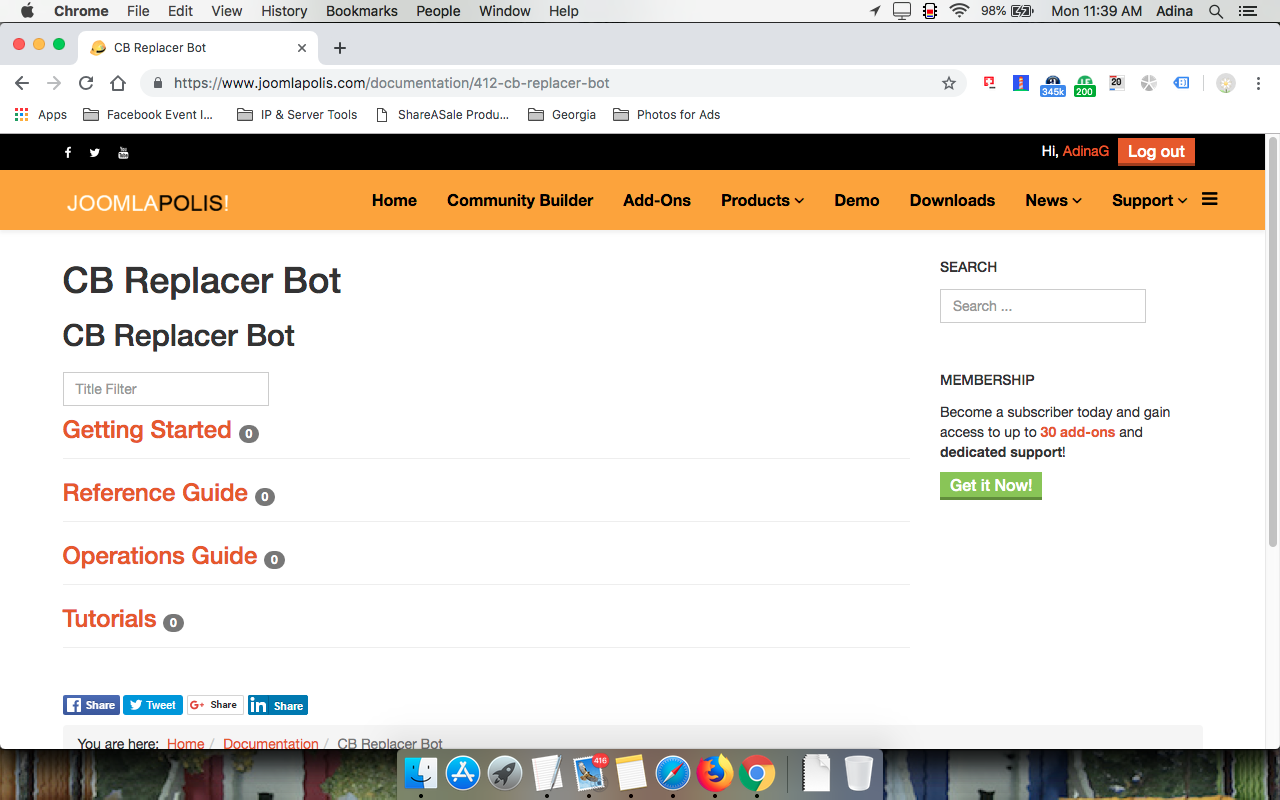The image size is (1280, 800).
Task: Click the 345k badge extension icon
Action: coord(1052,85)
